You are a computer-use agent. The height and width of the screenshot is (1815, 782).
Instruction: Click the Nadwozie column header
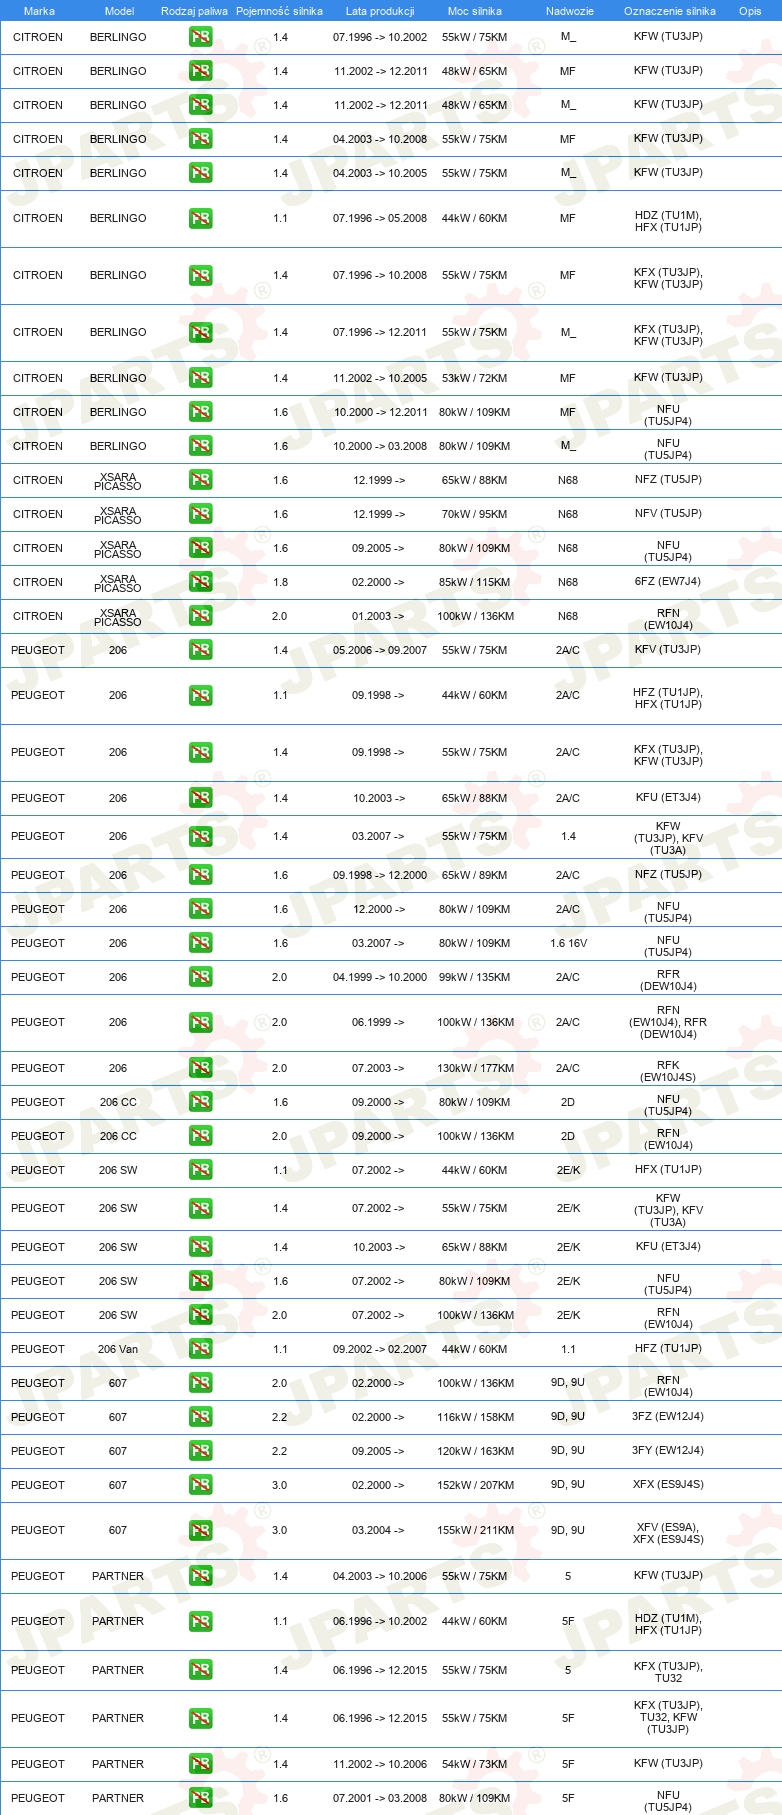coord(570,11)
